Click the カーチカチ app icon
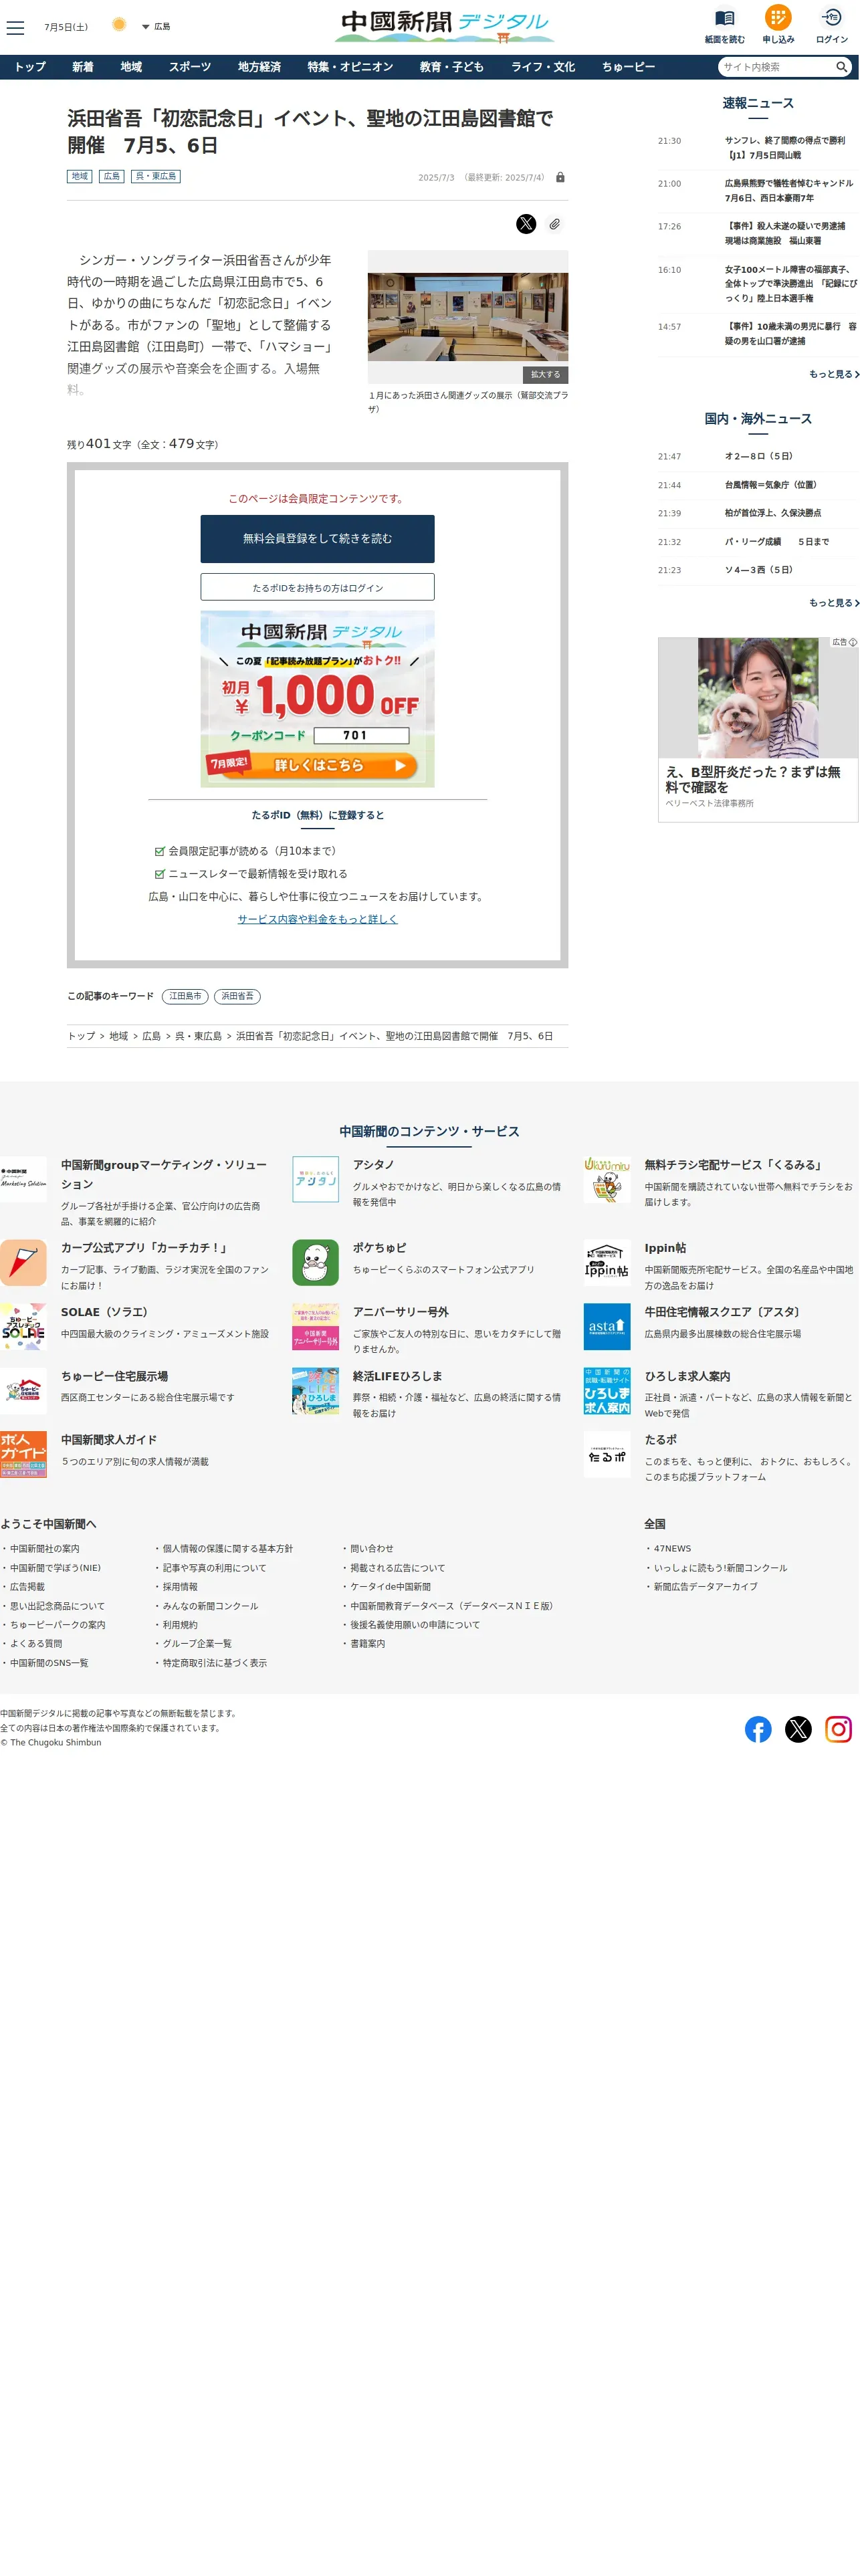This screenshot has width=860, height=2576. (x=23, y=1263)
